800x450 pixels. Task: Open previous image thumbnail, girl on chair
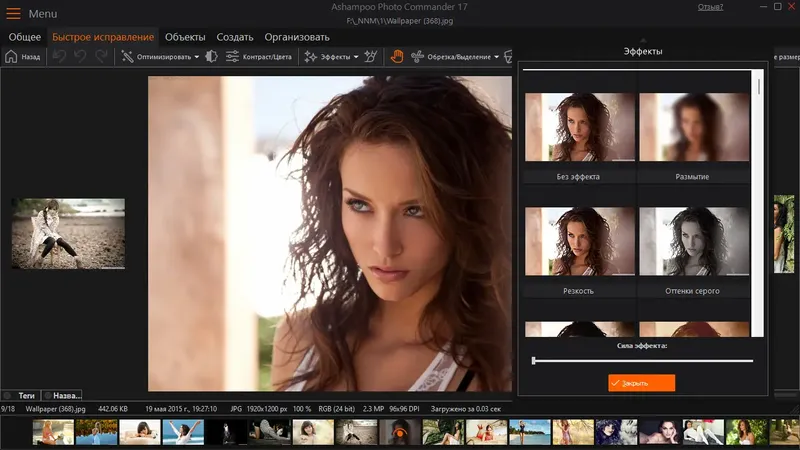pyautogui.click(x=68, y=234)
